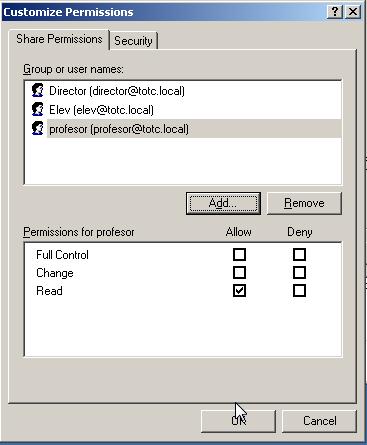
Task: Click the Add... button
Action: click(x=223, y=203)
